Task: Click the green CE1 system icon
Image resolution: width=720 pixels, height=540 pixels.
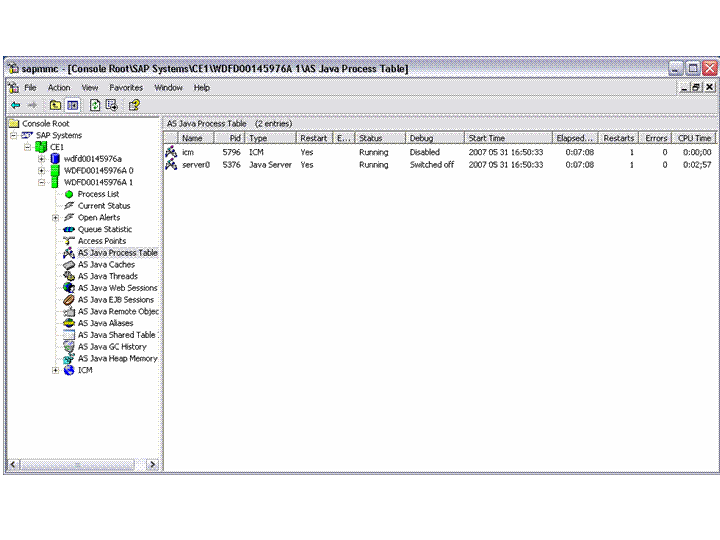Action: 41,147
